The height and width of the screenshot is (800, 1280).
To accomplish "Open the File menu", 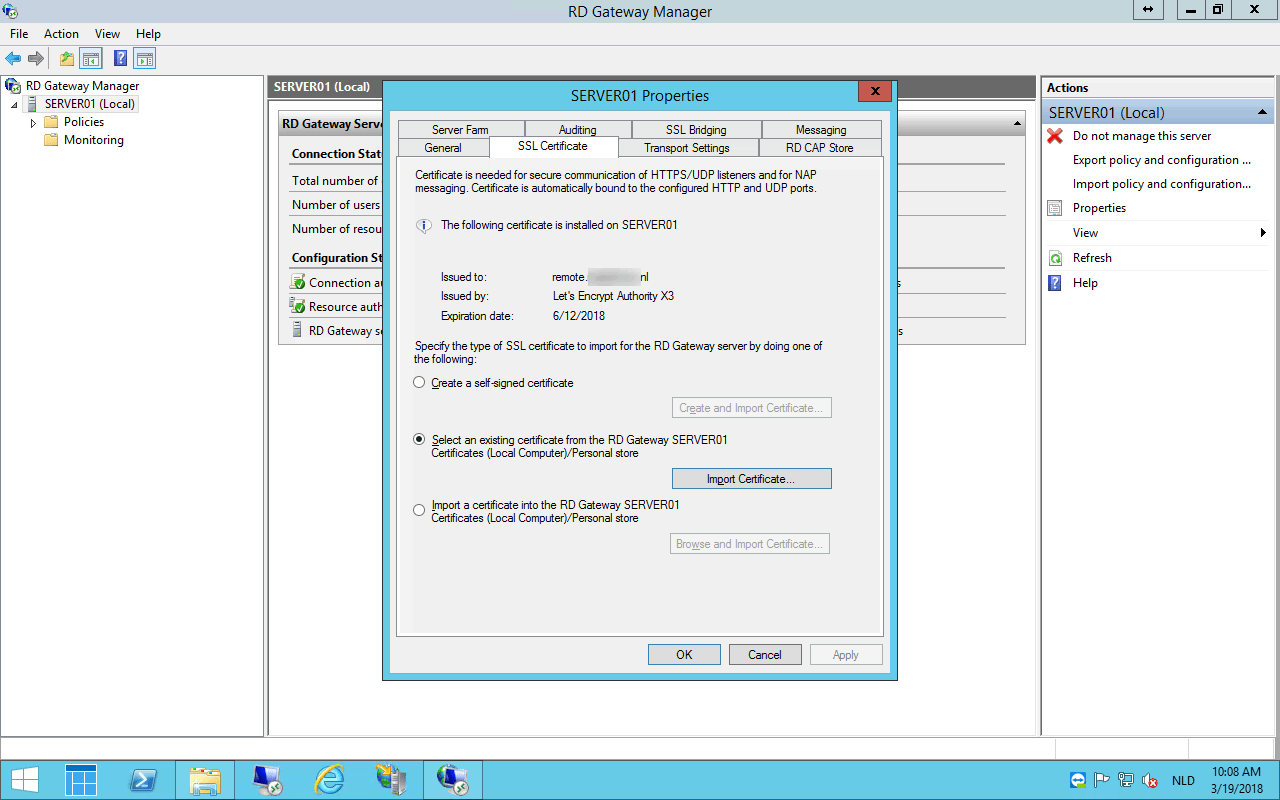I will pyautogui.click(x=19, y=34).
